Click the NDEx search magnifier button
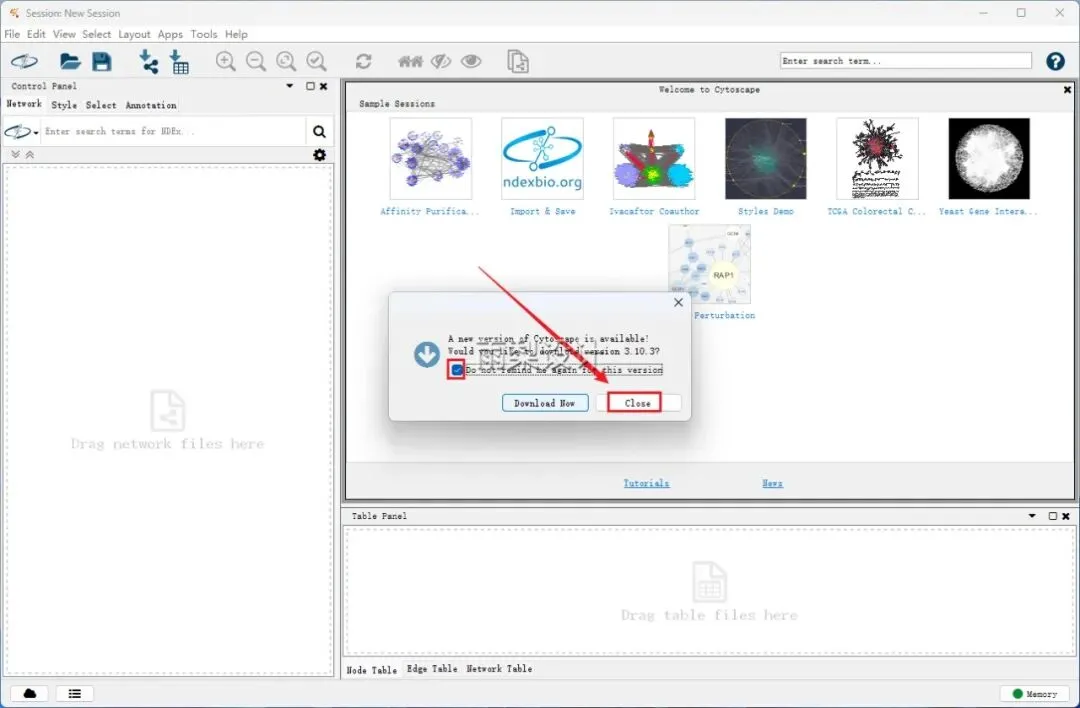The width and height of the screenshot is (1080, 708). pos(319,132)
